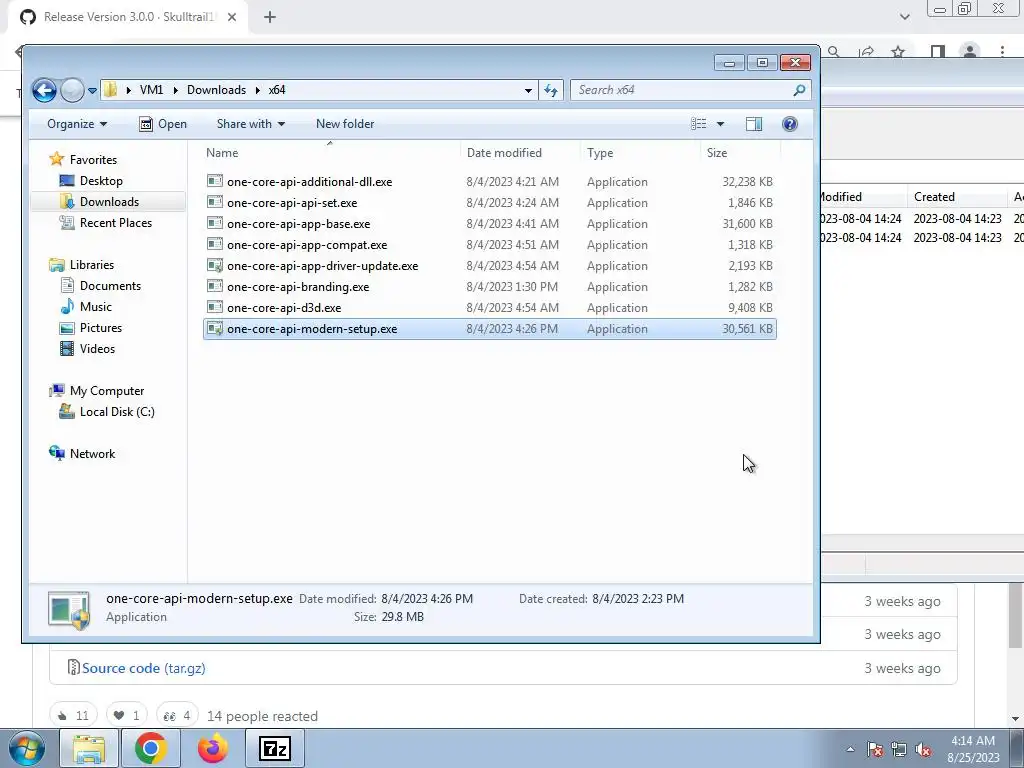Click the Chrome share icon

tap(867, 52)
